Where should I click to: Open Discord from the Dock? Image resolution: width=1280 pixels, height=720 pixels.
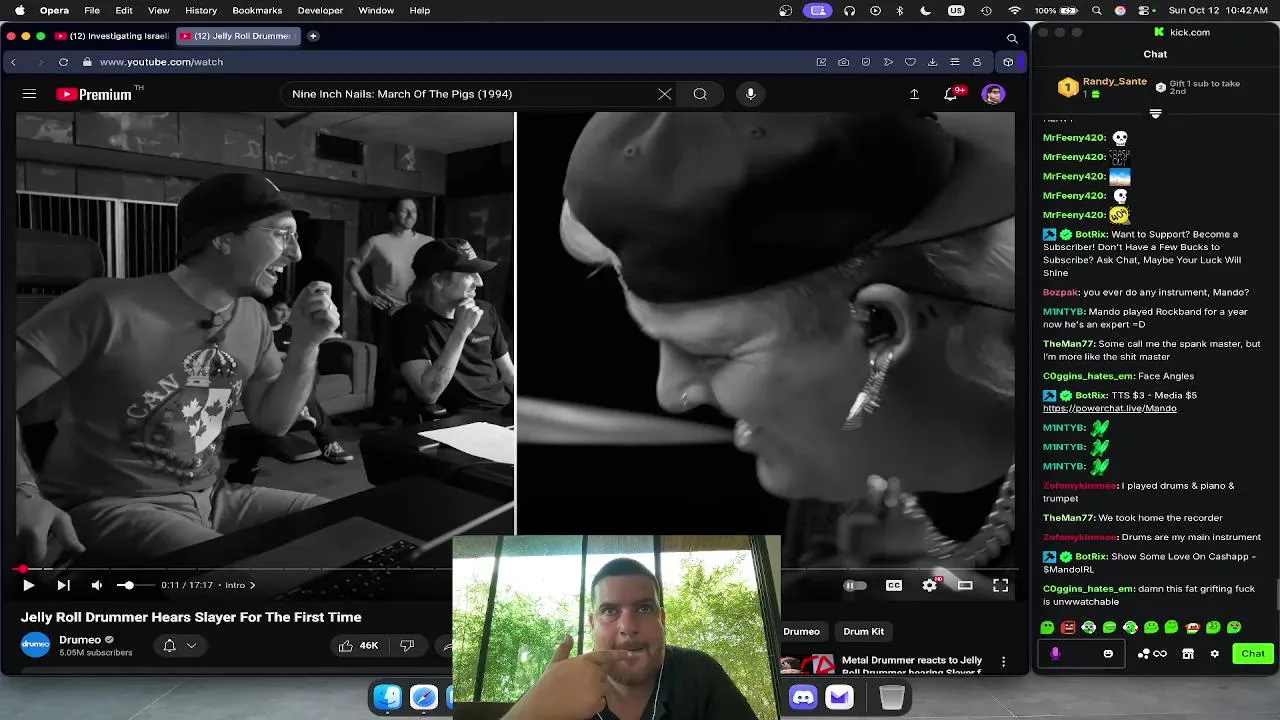tap(803, 696)
